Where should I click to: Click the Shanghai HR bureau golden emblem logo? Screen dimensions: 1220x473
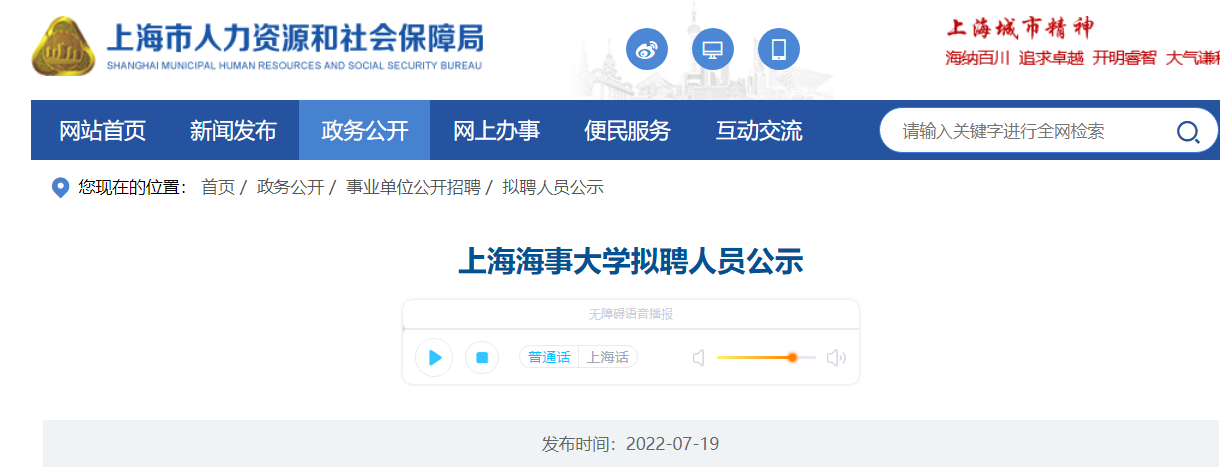(x=63, y=47)
